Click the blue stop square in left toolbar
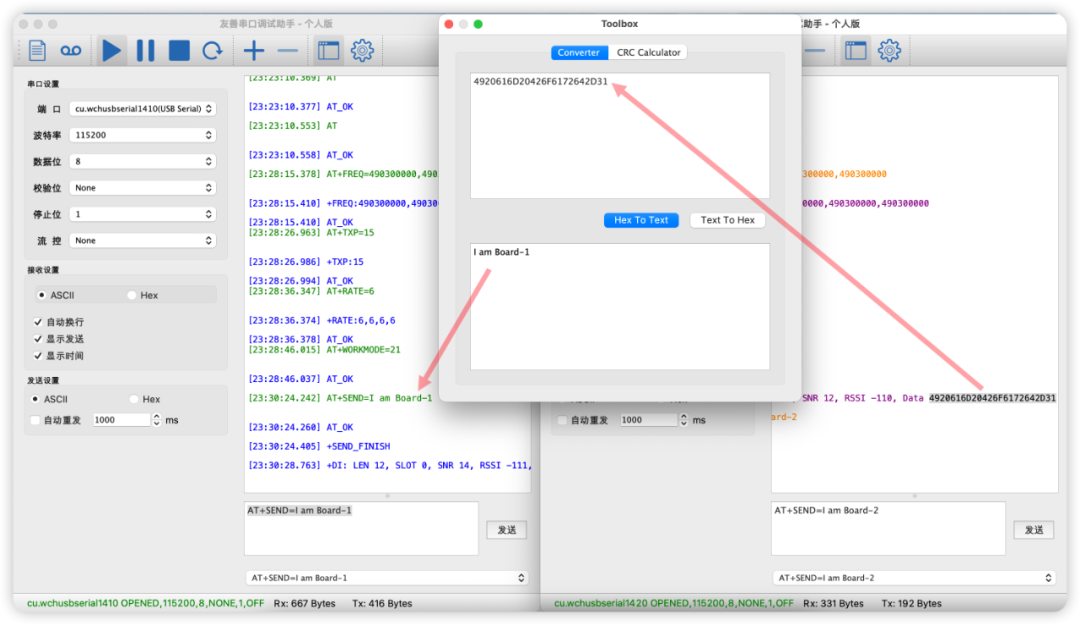 (x=179, y=50)
